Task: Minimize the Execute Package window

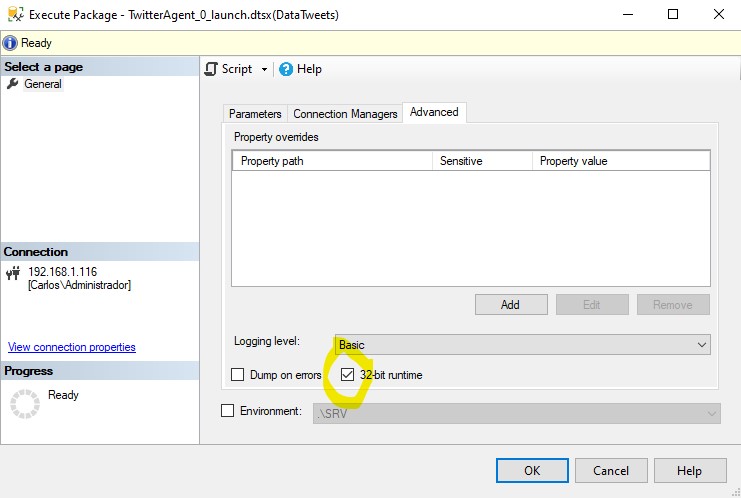Action: click(628, 14)
